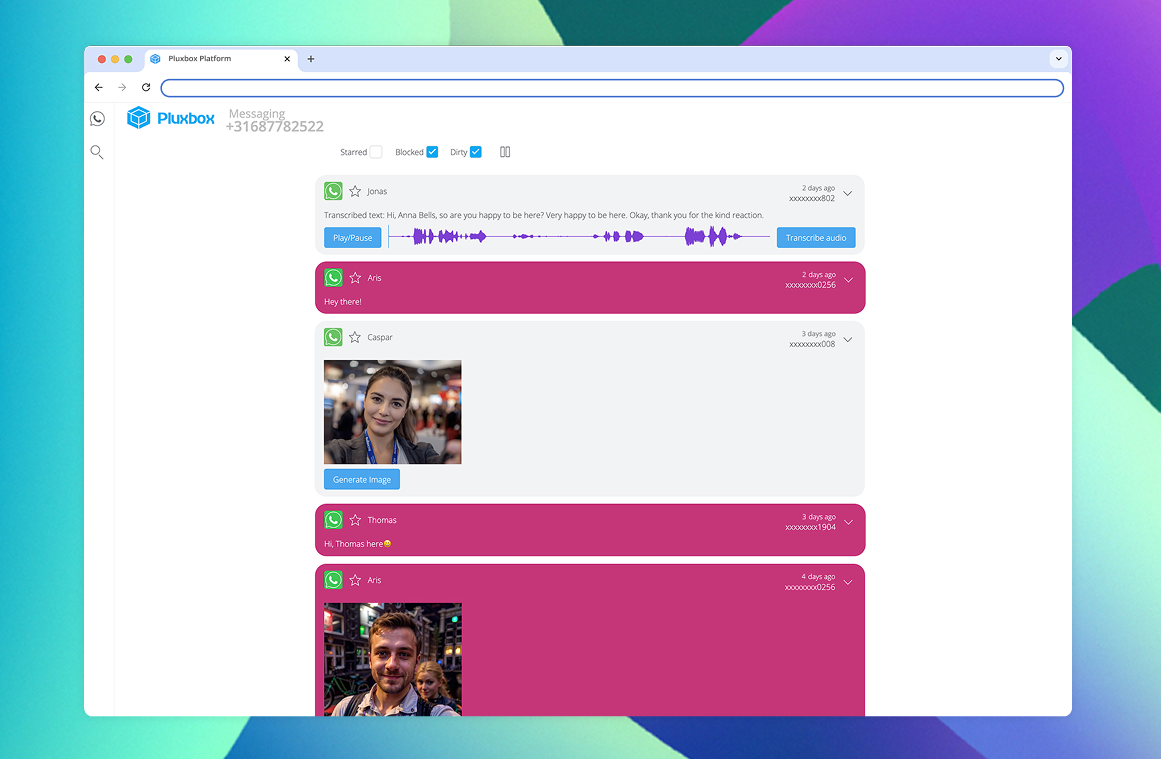Click the Transcribe audio button
This screenshot has width=1161, height=759.
tap(815, 238)
